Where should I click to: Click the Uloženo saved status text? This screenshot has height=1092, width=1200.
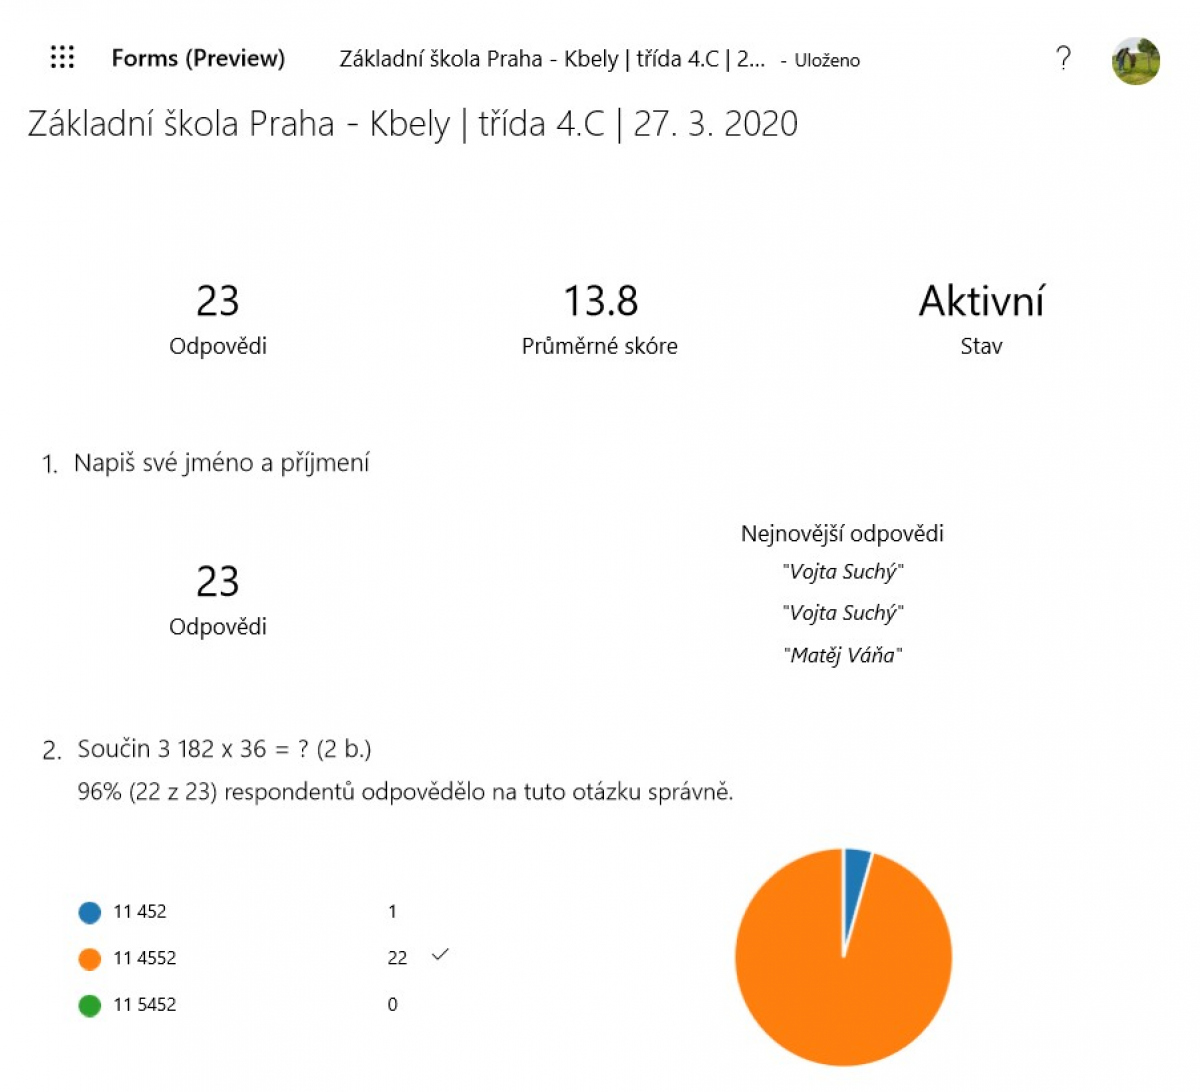click(x=827, y=61)
